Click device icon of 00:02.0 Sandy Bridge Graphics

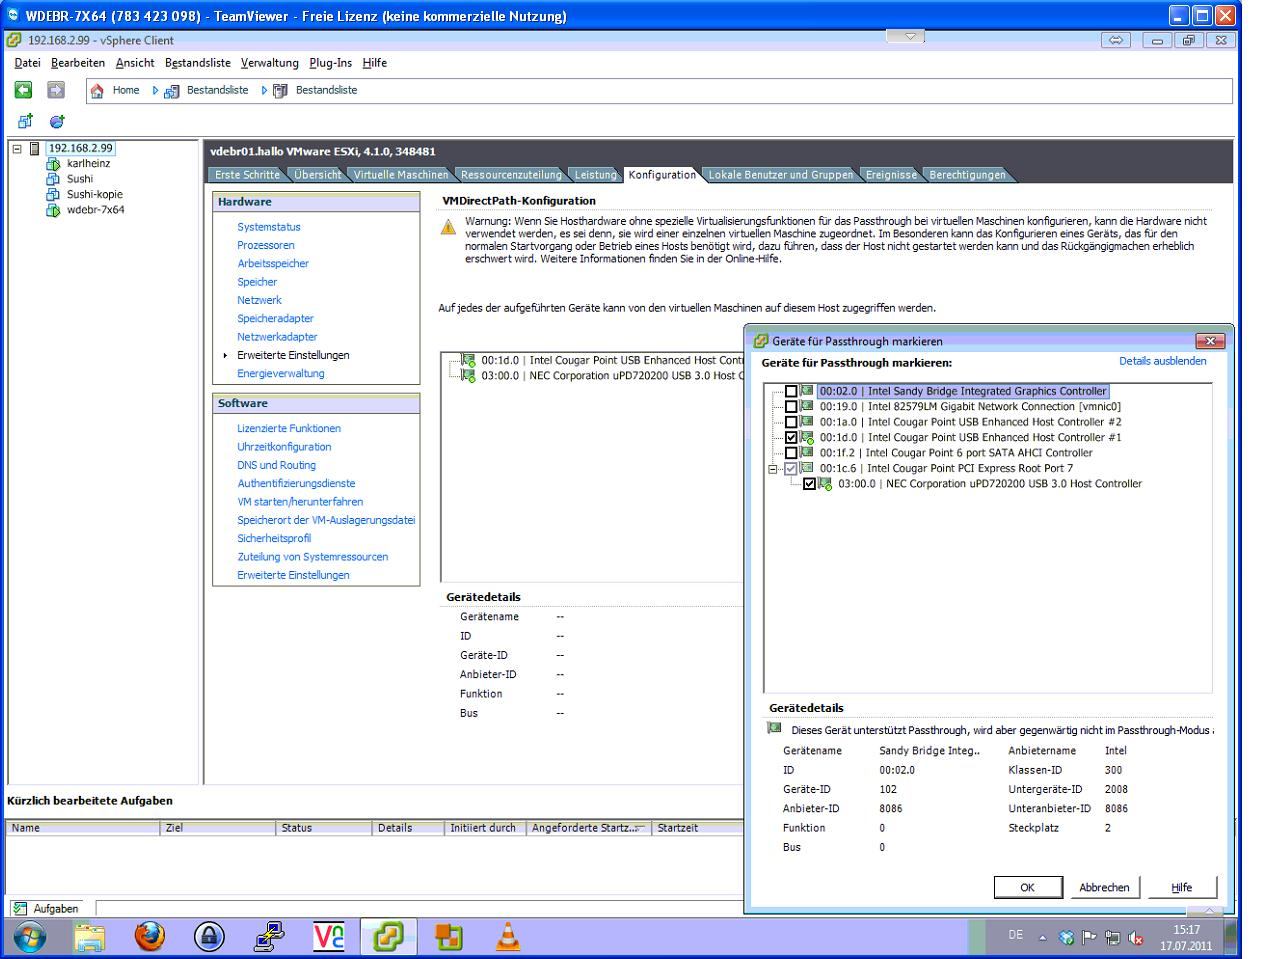pos(807,391)
